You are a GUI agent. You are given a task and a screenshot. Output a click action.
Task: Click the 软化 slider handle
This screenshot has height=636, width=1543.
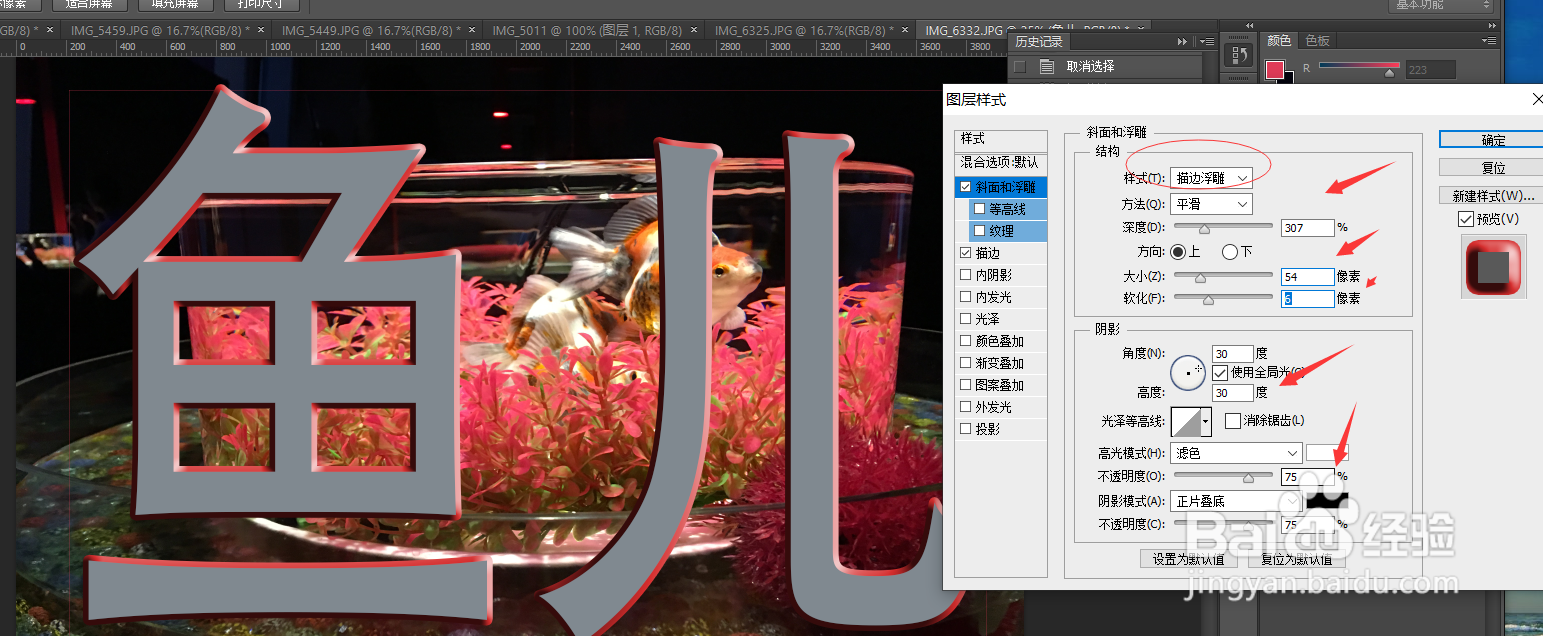[x=1208, y=299]
